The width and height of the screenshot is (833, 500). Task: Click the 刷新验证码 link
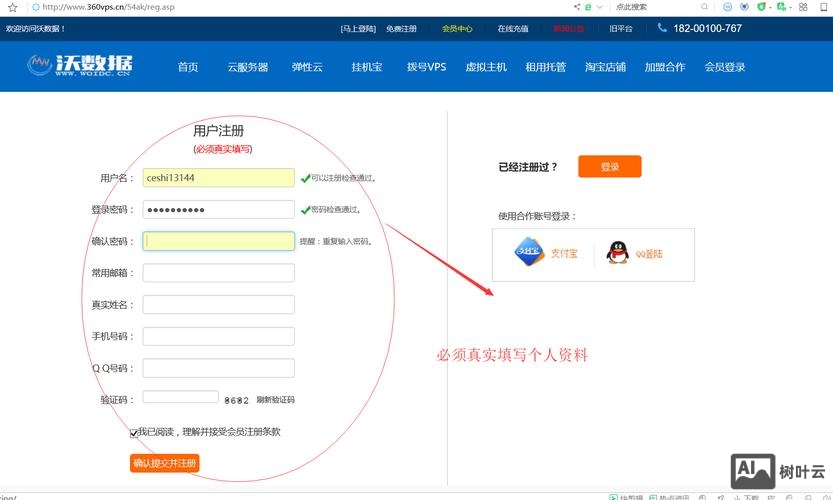click(275, 400)
